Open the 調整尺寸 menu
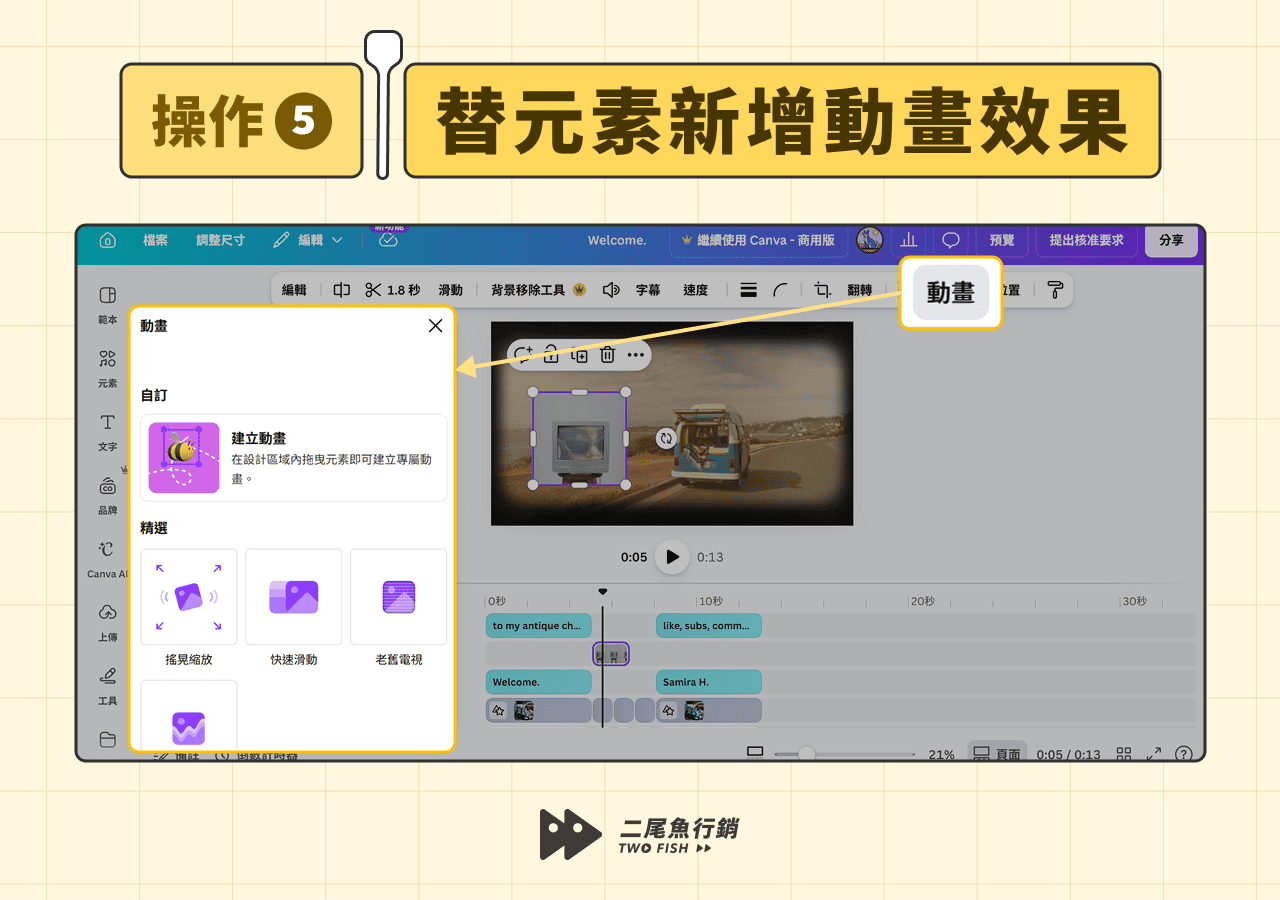Viewport: 1280px width, 900px height. click(x=220, y=240)
